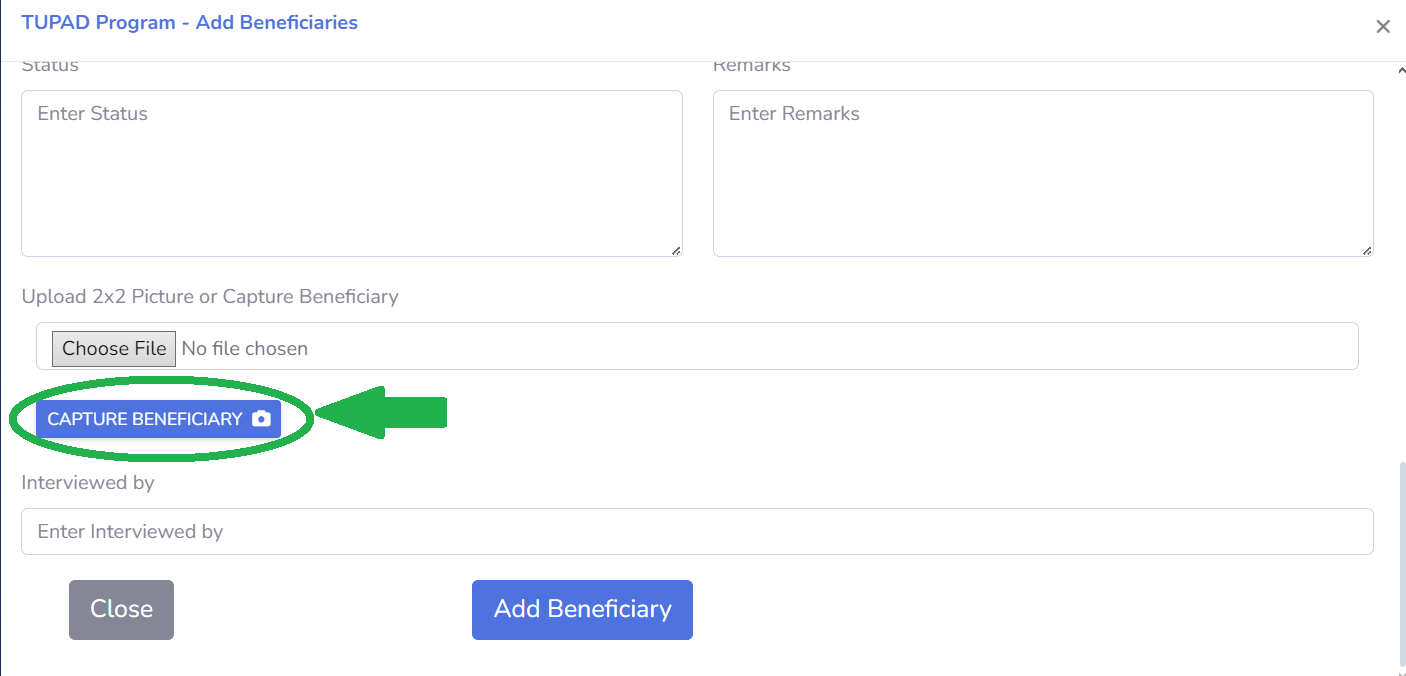Focus the Enter Status text area

(352, 174)
